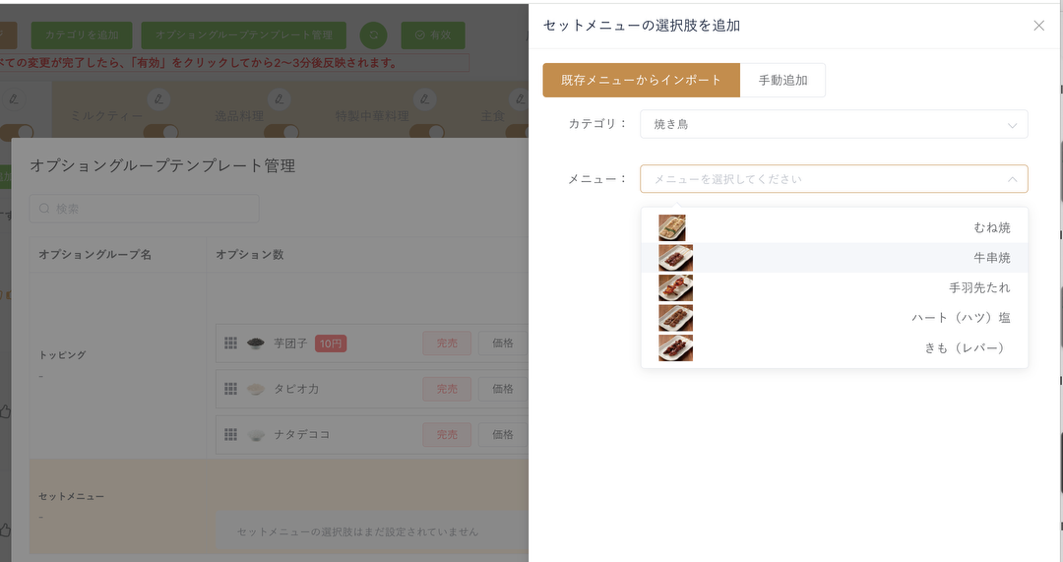The image size is (1063, 562).
Task: Select むね焼 from the menu list
Action: pyautogui.click(x=835, y=228)
